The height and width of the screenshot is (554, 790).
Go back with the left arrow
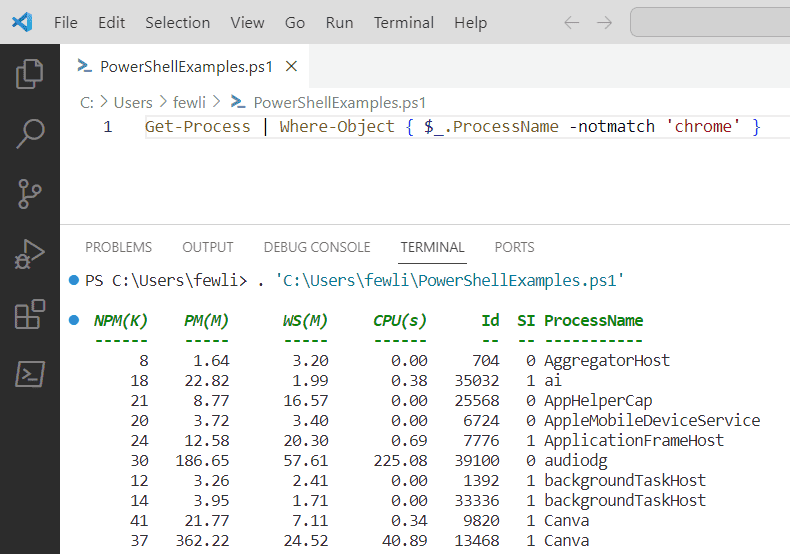(571, 23)
